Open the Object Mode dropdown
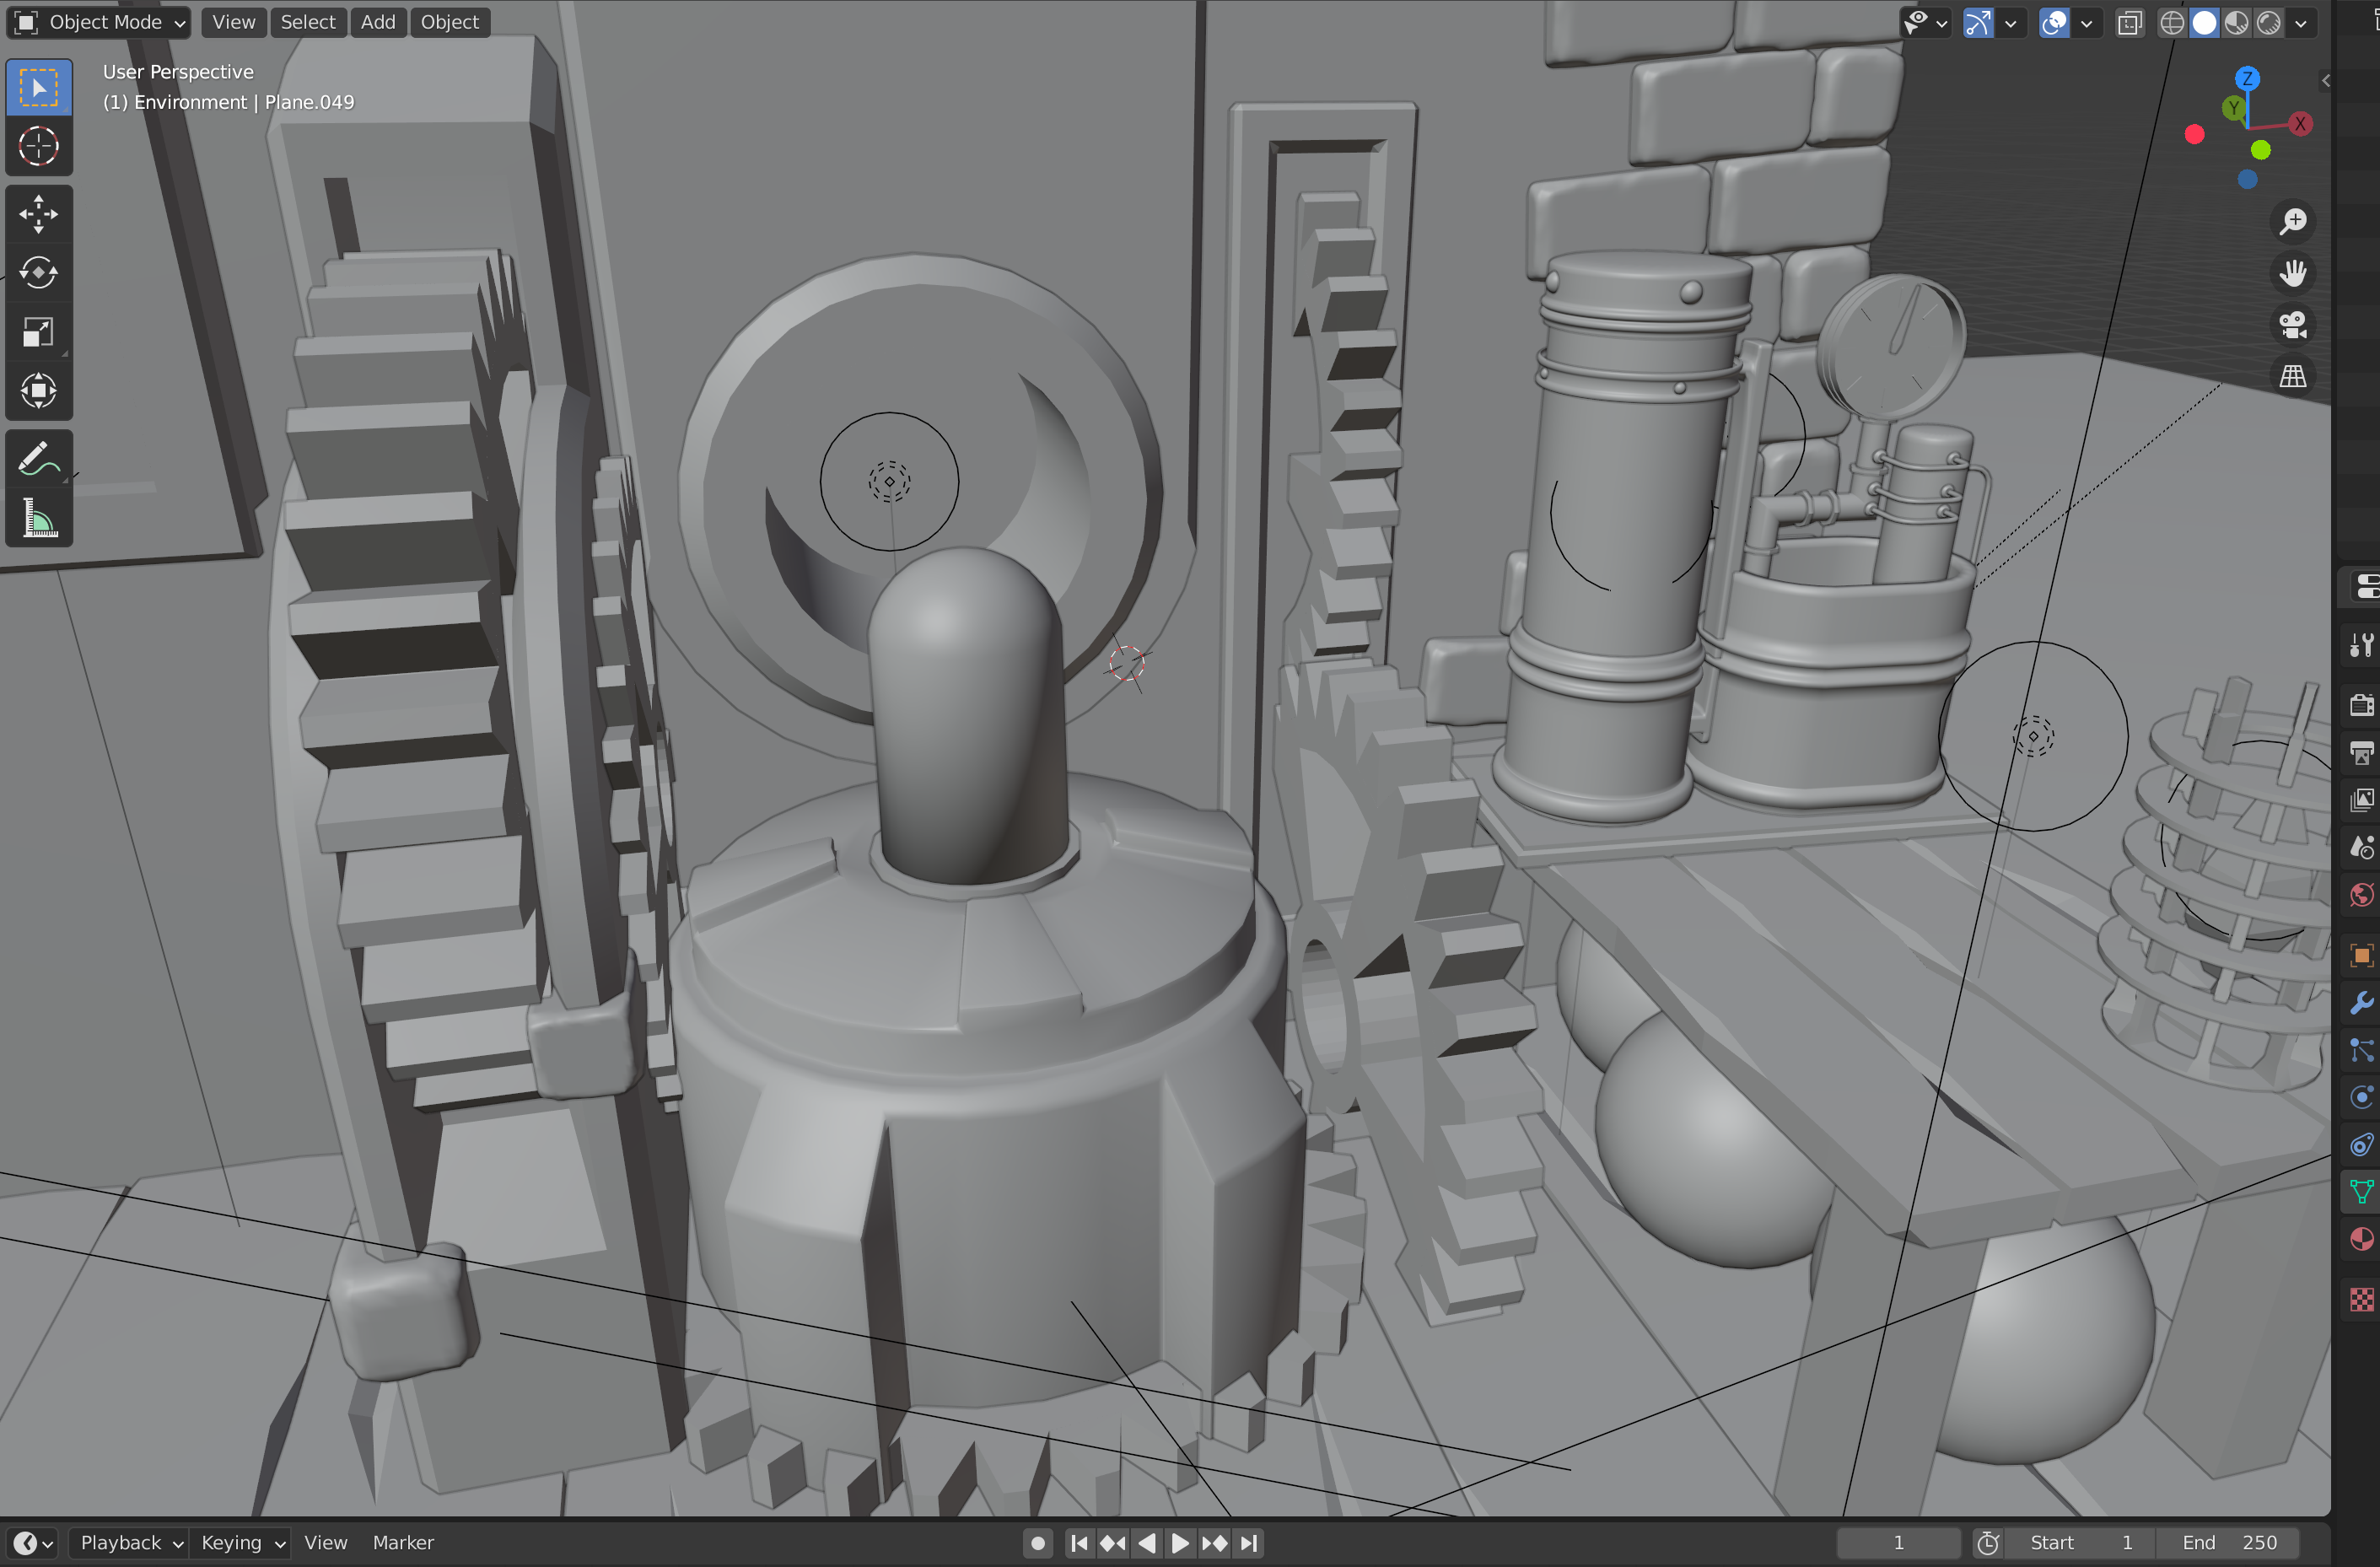Screen dimensions: 2380x1567 pyautogui.click(x=98, y=22)
